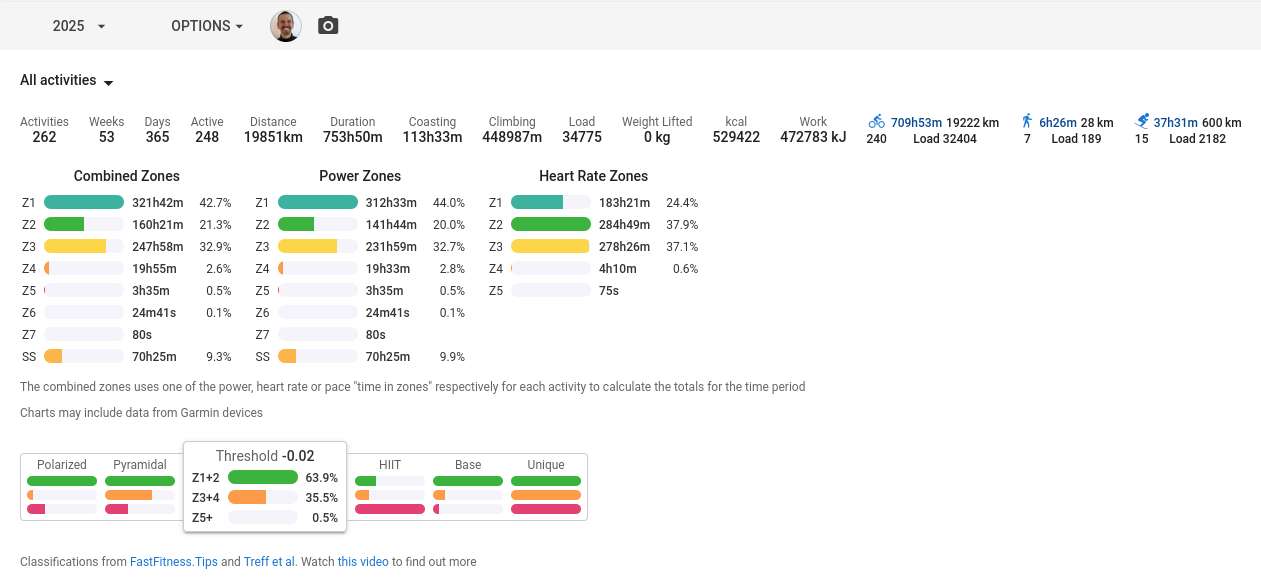Click the camera screenshot icon
Viewport: 1261px width, 583px height.
coord(328,26)
